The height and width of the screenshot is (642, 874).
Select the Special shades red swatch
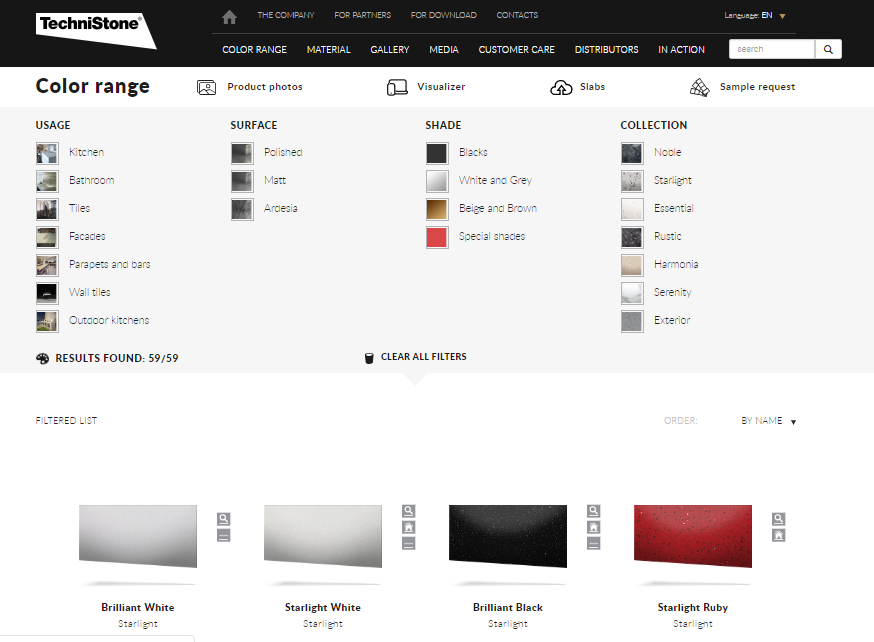437,237
